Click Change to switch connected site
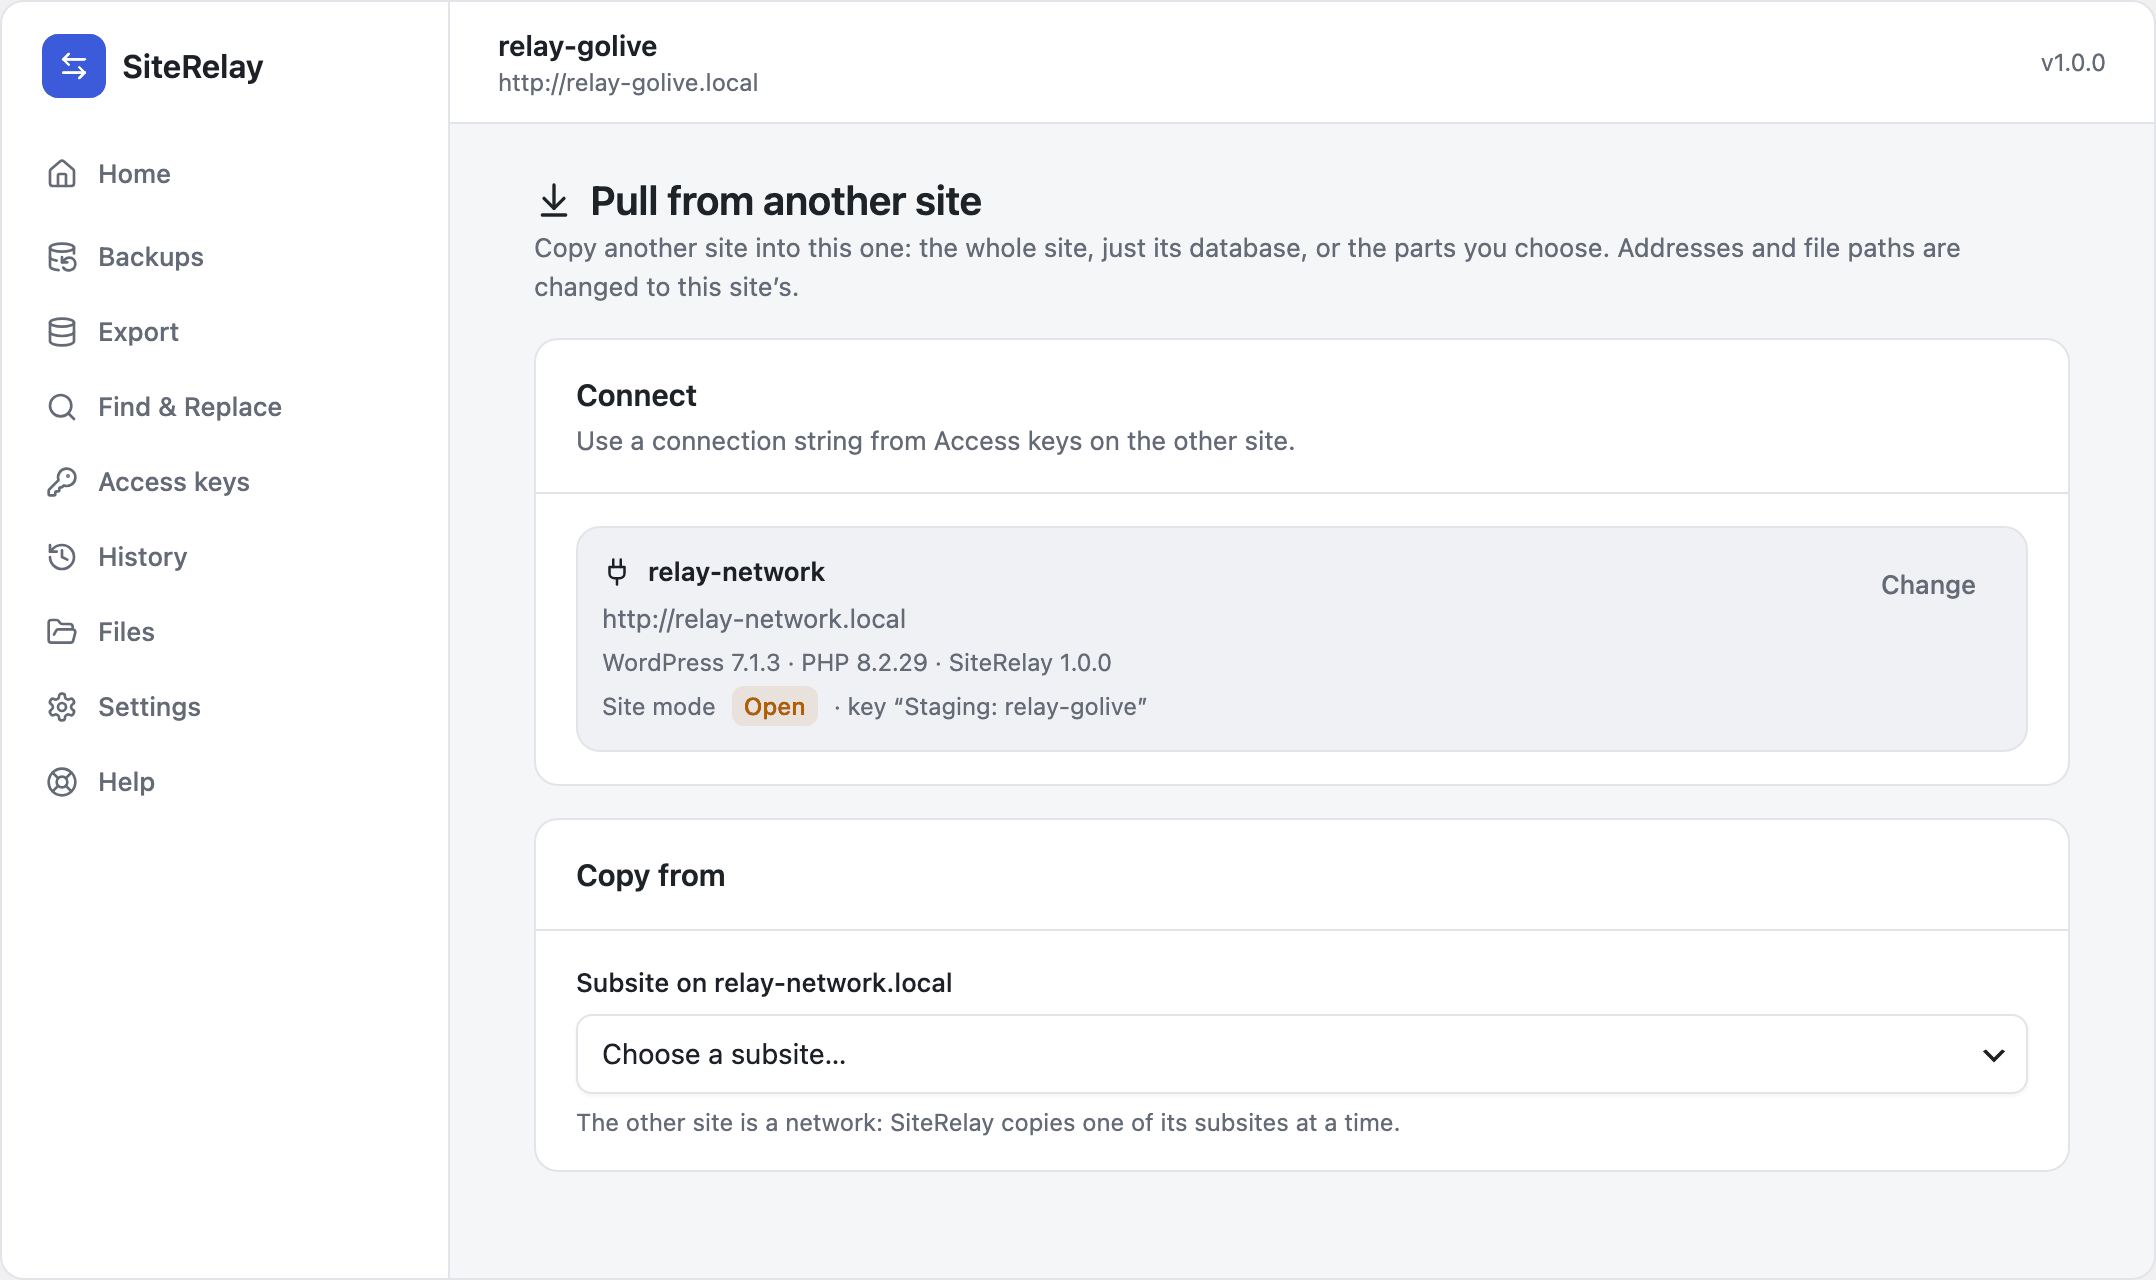Viewport: 2156px width, 1280px height. (1928, 585)
